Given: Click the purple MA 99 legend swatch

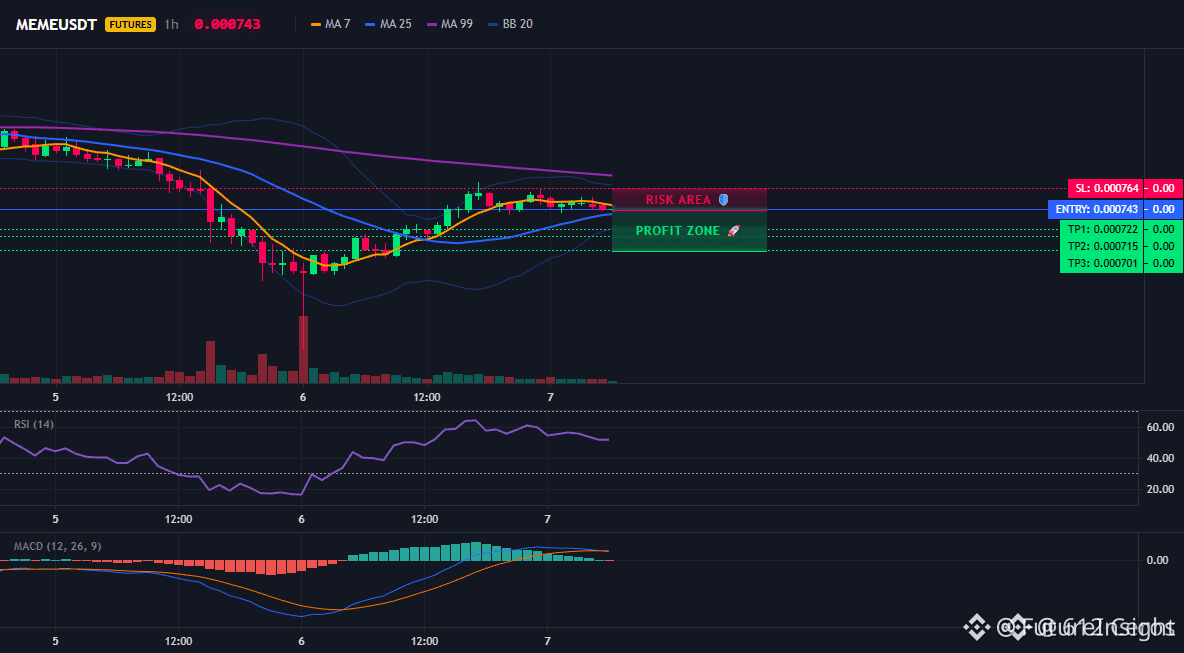Looking at the screenshot, I should coord(433,24).
